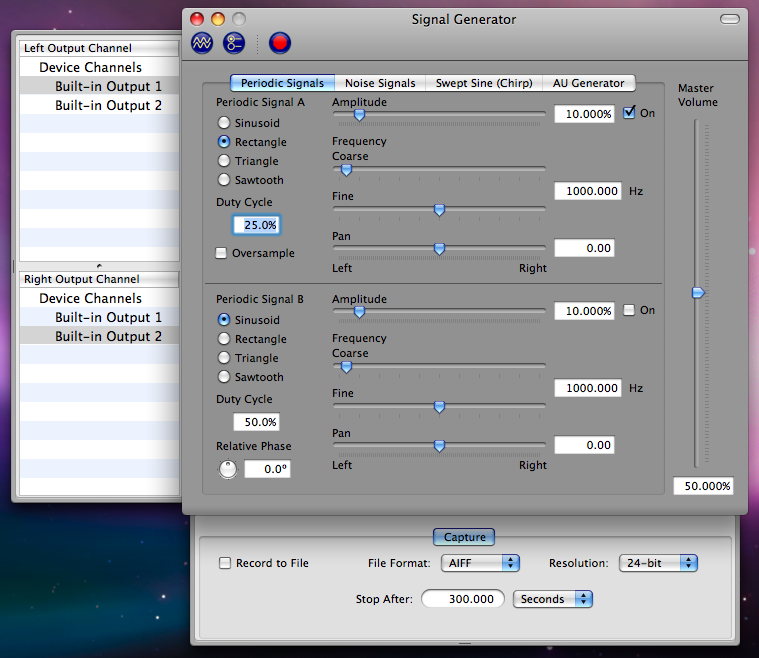Viewport: 759px width, 658px height.
Task: Enable Periodic Signal B On checkbox
Action: click(x=629, y=310)
